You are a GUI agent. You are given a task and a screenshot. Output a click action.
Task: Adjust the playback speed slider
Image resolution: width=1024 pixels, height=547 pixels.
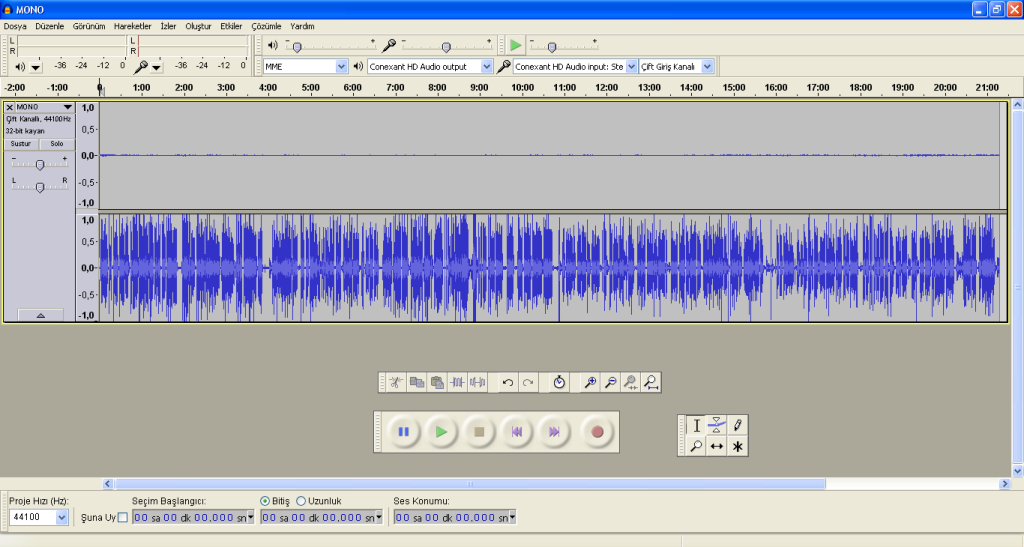[x=552, y=47]
